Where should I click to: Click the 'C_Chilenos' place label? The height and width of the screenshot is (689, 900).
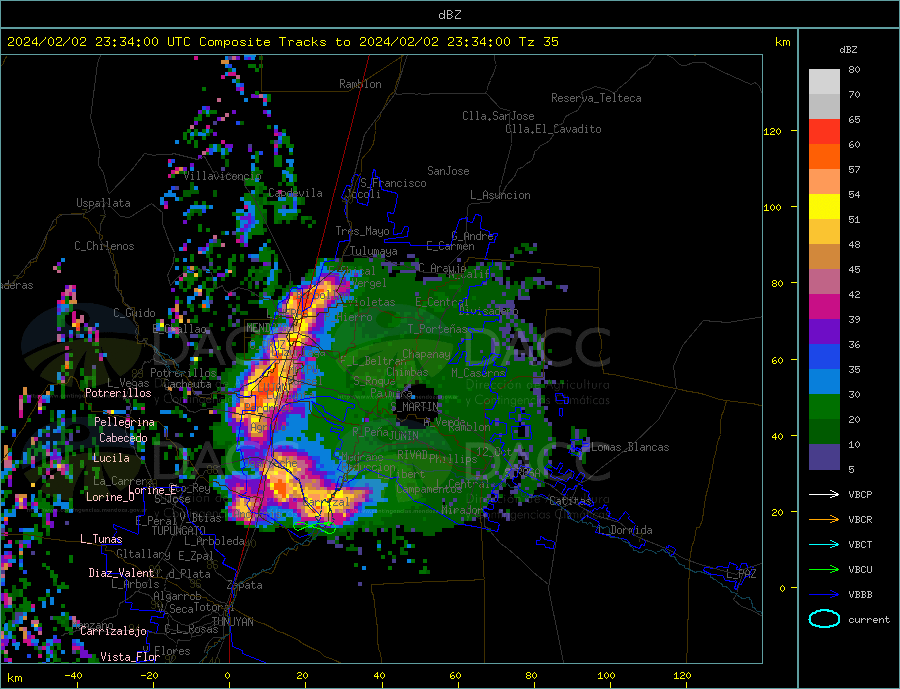click(104, 246)
